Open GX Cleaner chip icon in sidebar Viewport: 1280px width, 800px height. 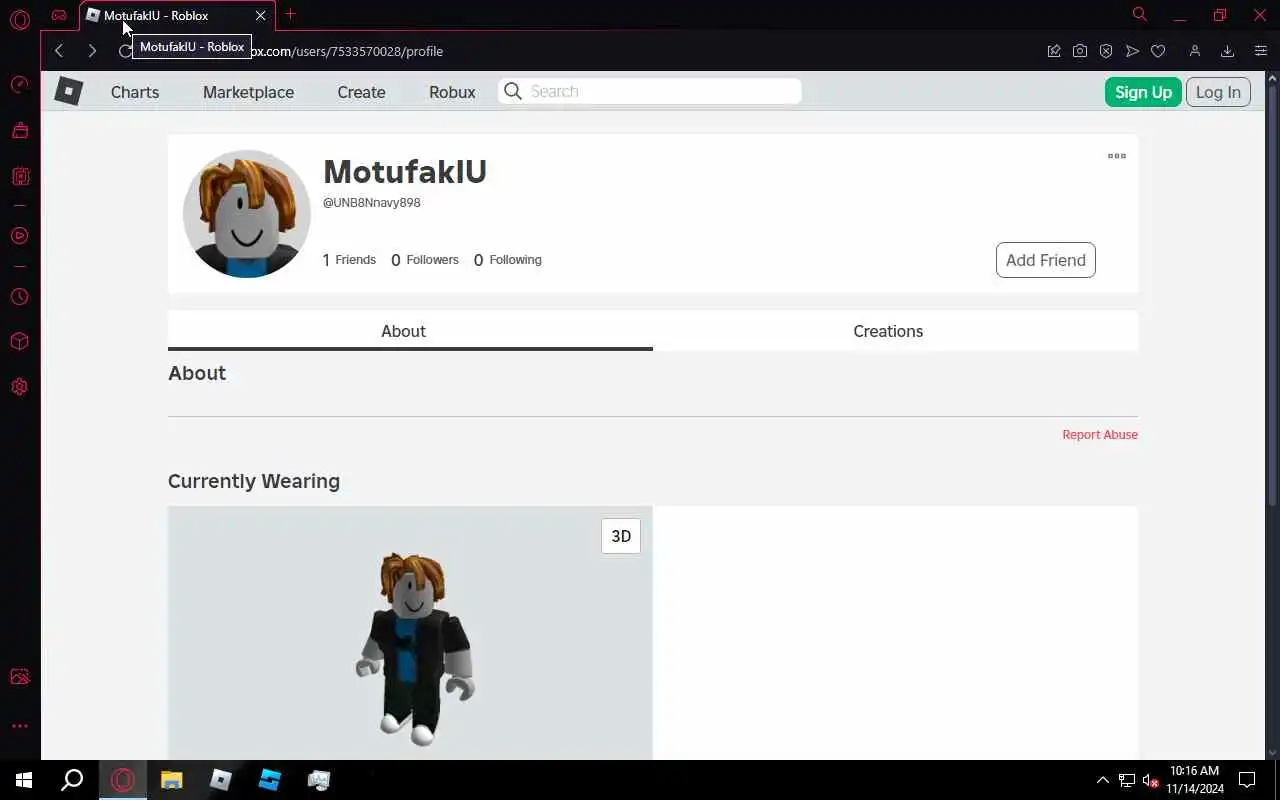point(19,176)
